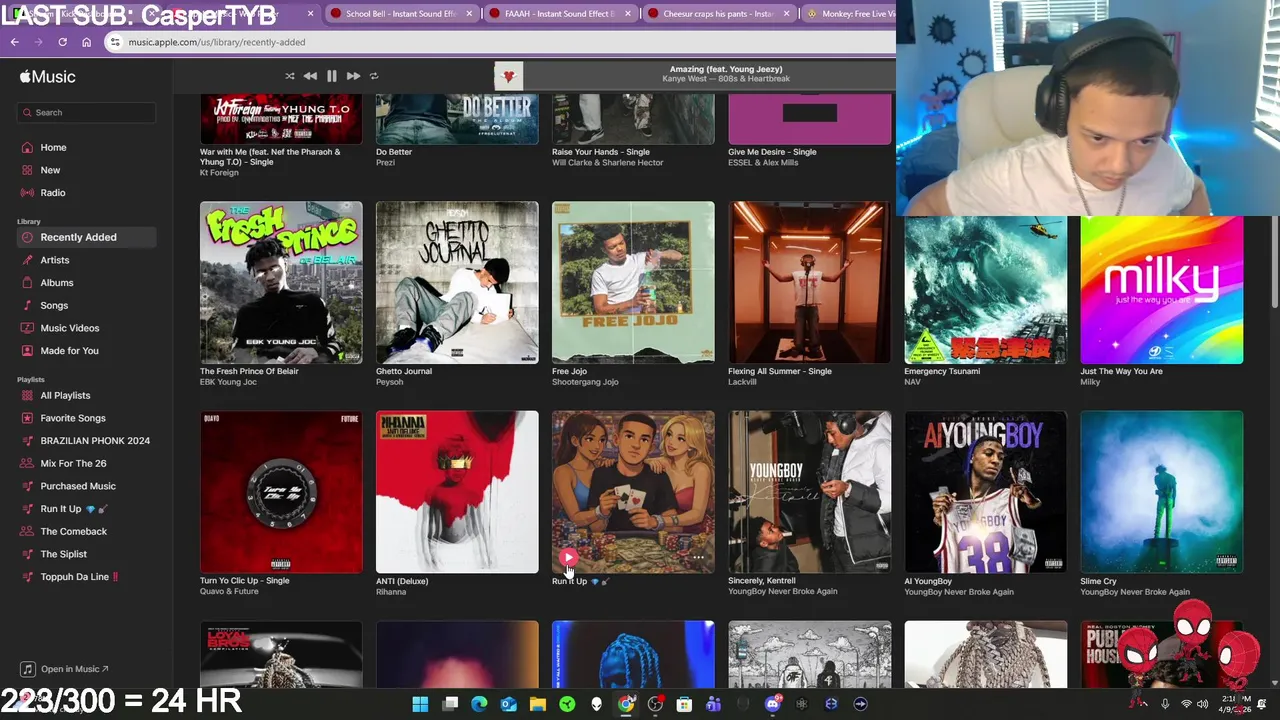Click the Give Me Desire - Single title
This screenshot has height=720, width=1280.
772,152
